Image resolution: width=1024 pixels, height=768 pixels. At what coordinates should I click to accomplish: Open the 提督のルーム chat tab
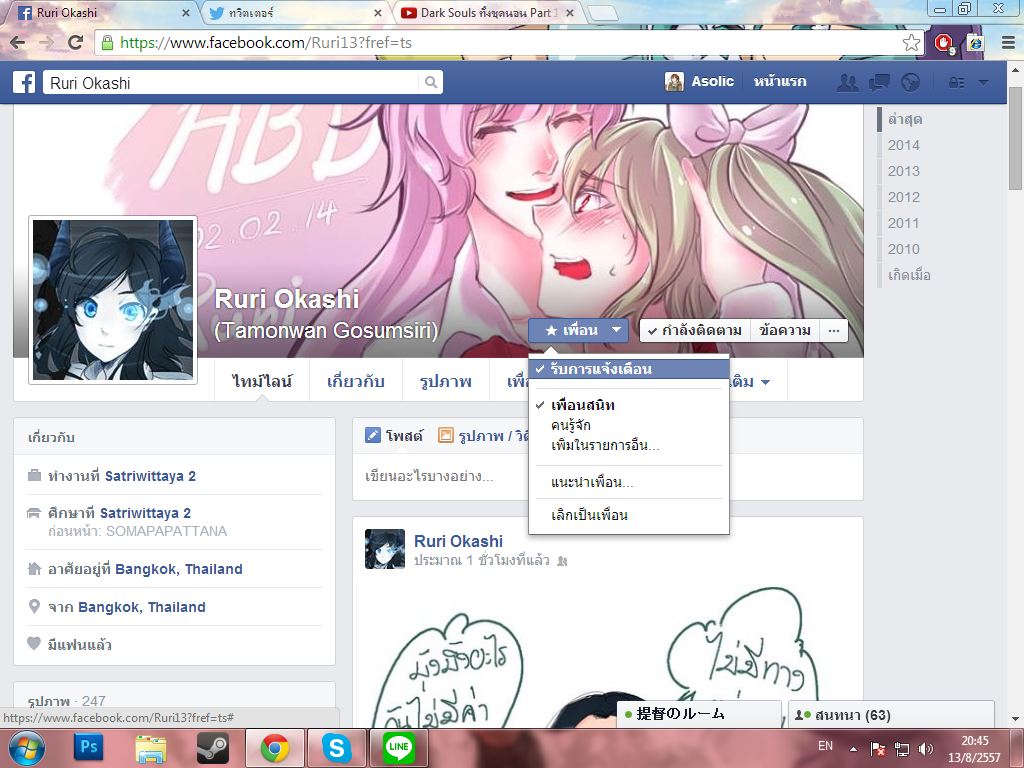coord(699,714)
